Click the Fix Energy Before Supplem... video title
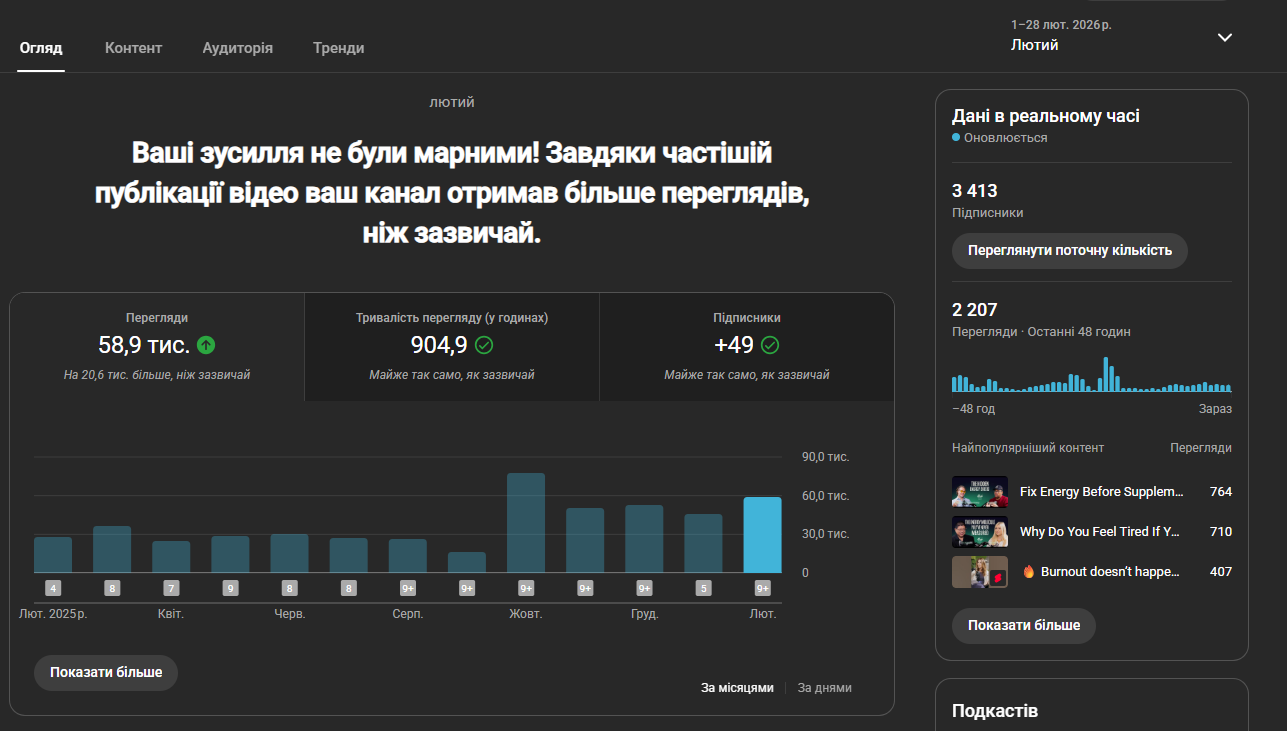The width and height of the screenshot is (1287, 731). (x=1101, y=492)
